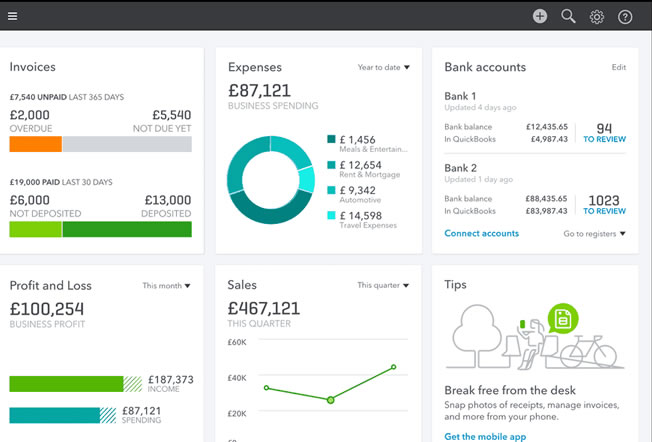
Task: Click the last point on the sales line
Action: click(x=393, y=367)
